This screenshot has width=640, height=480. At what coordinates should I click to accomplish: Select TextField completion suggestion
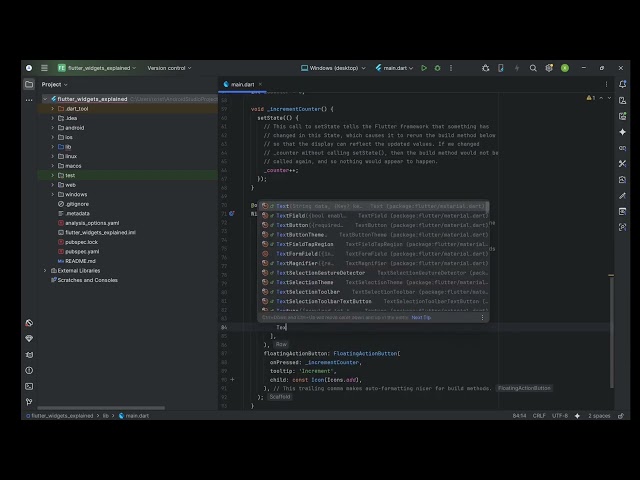pos(373,216)
